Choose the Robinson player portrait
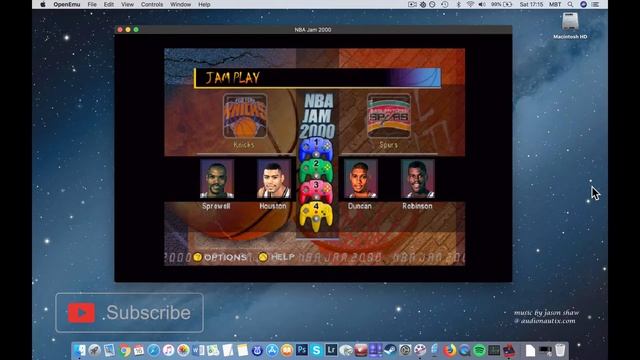The image size is (640, 360). 418,179
